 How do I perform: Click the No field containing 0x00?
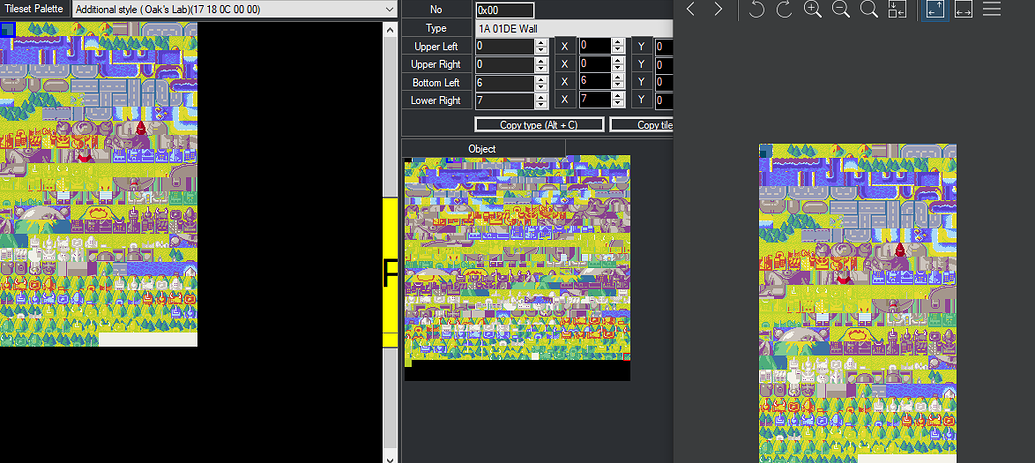[x=511, y=10]
